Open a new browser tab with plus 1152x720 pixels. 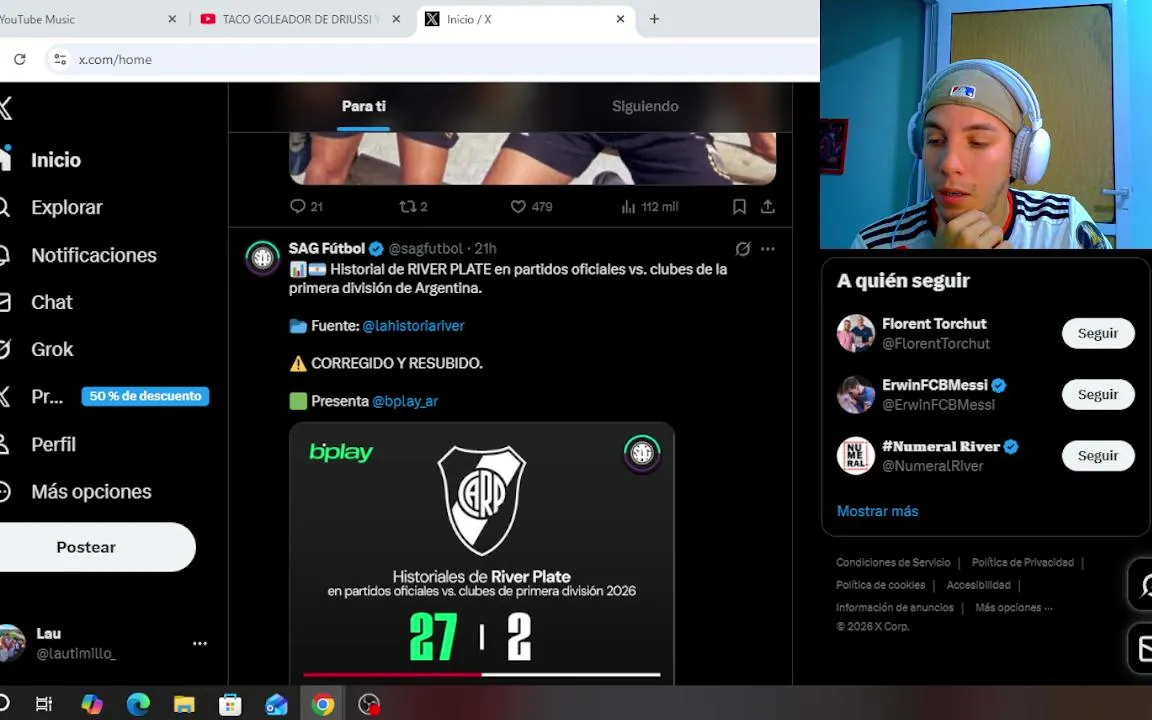[654, 19]
